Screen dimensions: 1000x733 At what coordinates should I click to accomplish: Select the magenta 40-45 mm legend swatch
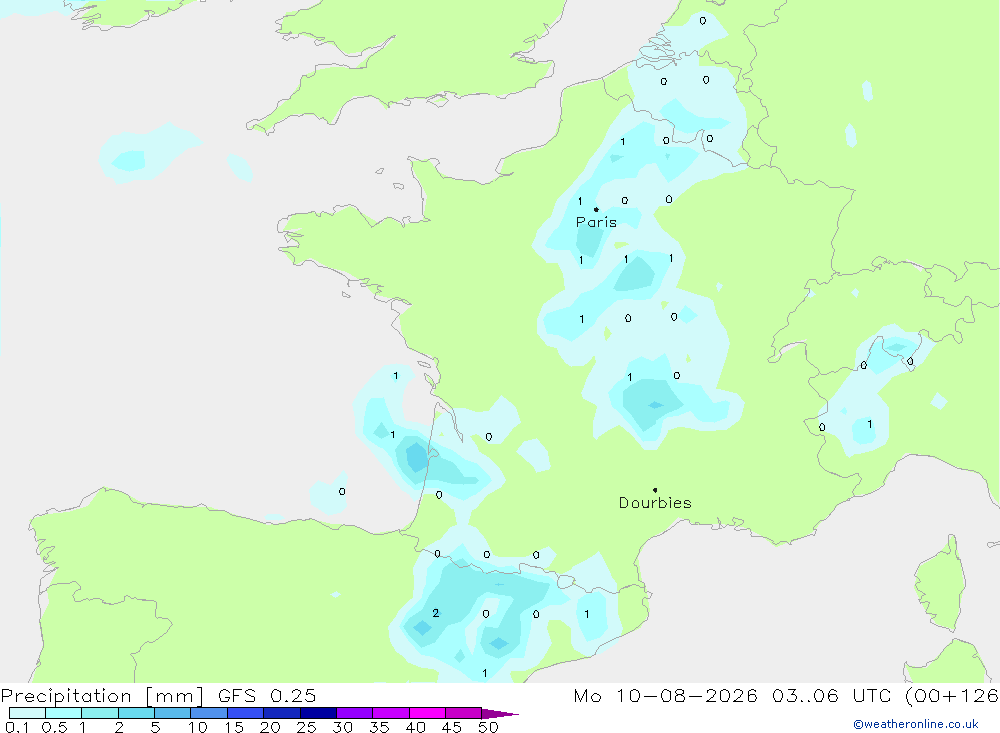(427, 713)
